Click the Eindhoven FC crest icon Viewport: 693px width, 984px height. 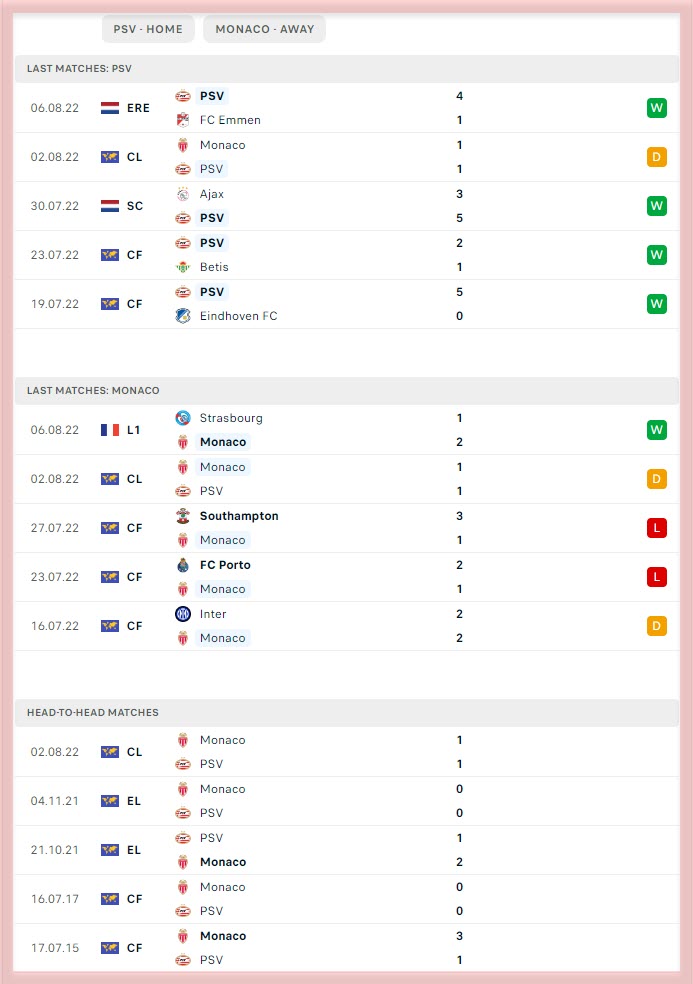click(183, 316)
